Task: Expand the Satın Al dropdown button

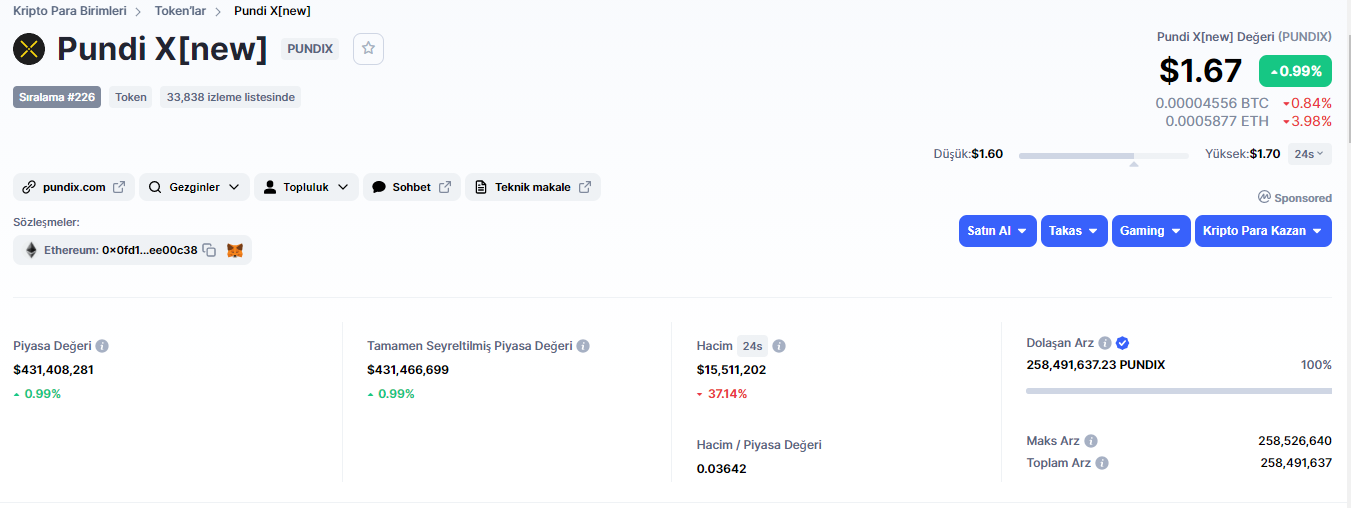Action: point(997,231)
